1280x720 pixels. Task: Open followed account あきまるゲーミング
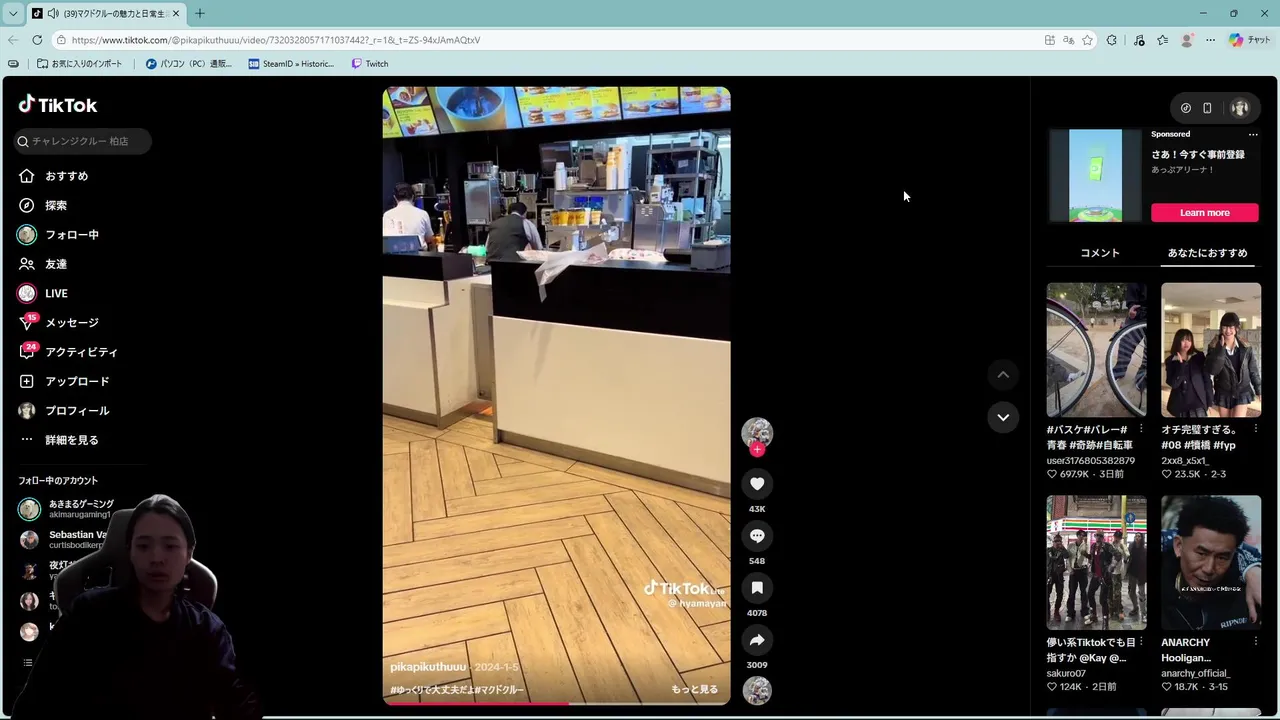[68, 509]
